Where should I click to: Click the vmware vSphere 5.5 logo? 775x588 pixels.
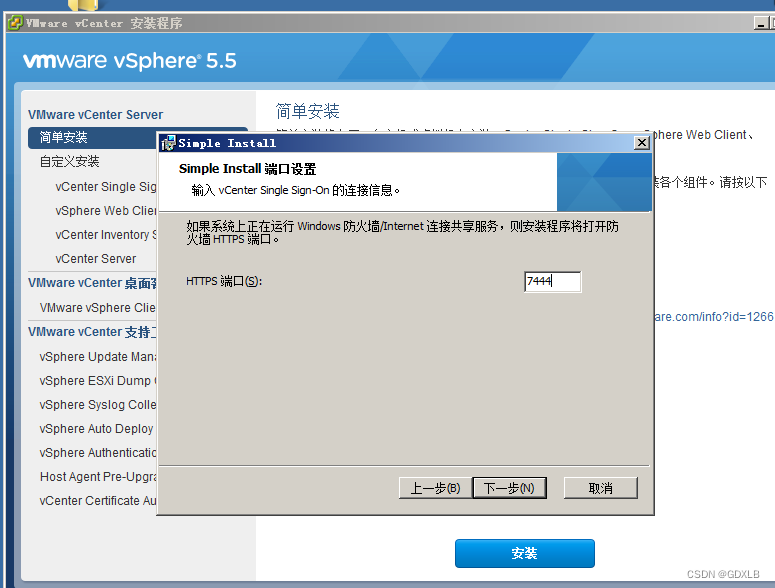[129, 61]
